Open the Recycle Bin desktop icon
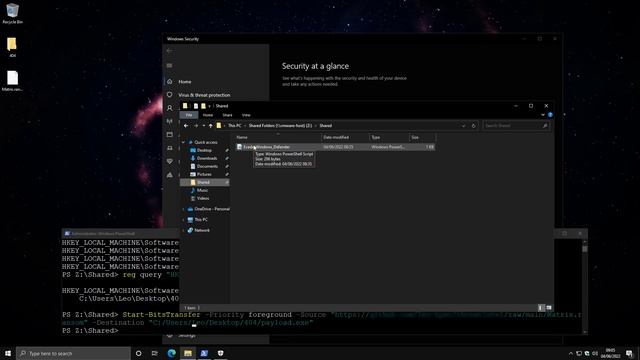The width and height of the screenshot is (640, 360). 12,13
